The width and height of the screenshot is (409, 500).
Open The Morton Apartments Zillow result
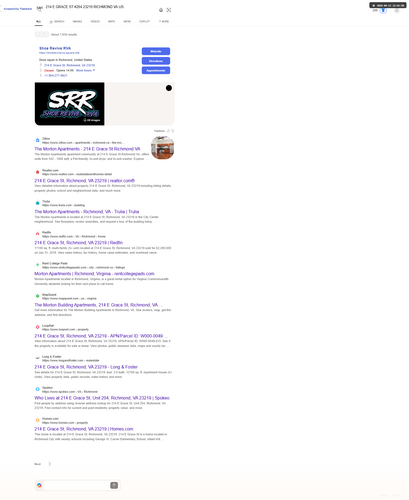(87, 149)
